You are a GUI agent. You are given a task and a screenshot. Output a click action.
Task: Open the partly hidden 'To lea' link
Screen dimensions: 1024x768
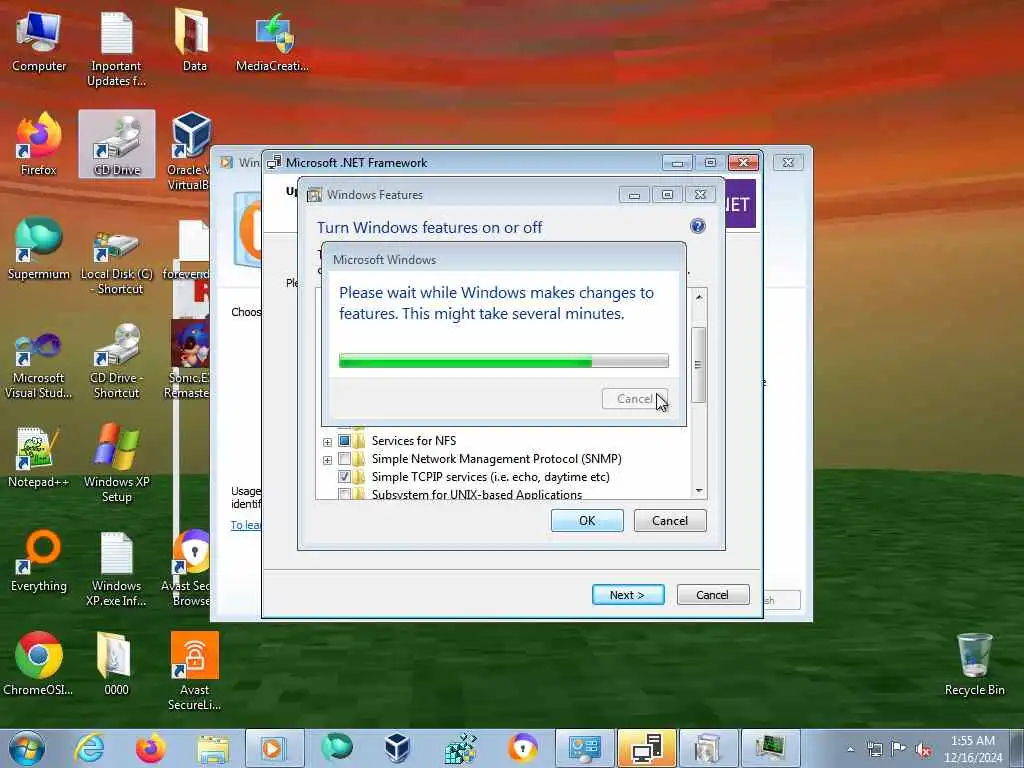coord(246,525)
